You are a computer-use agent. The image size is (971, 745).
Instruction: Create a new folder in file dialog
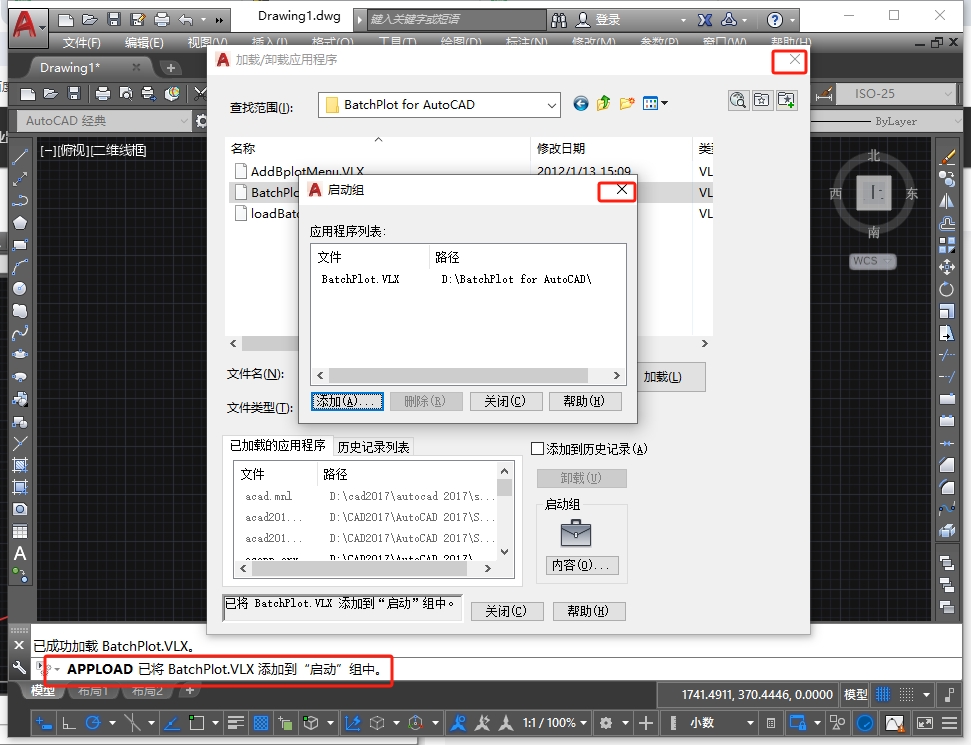[x=627, y=103]
